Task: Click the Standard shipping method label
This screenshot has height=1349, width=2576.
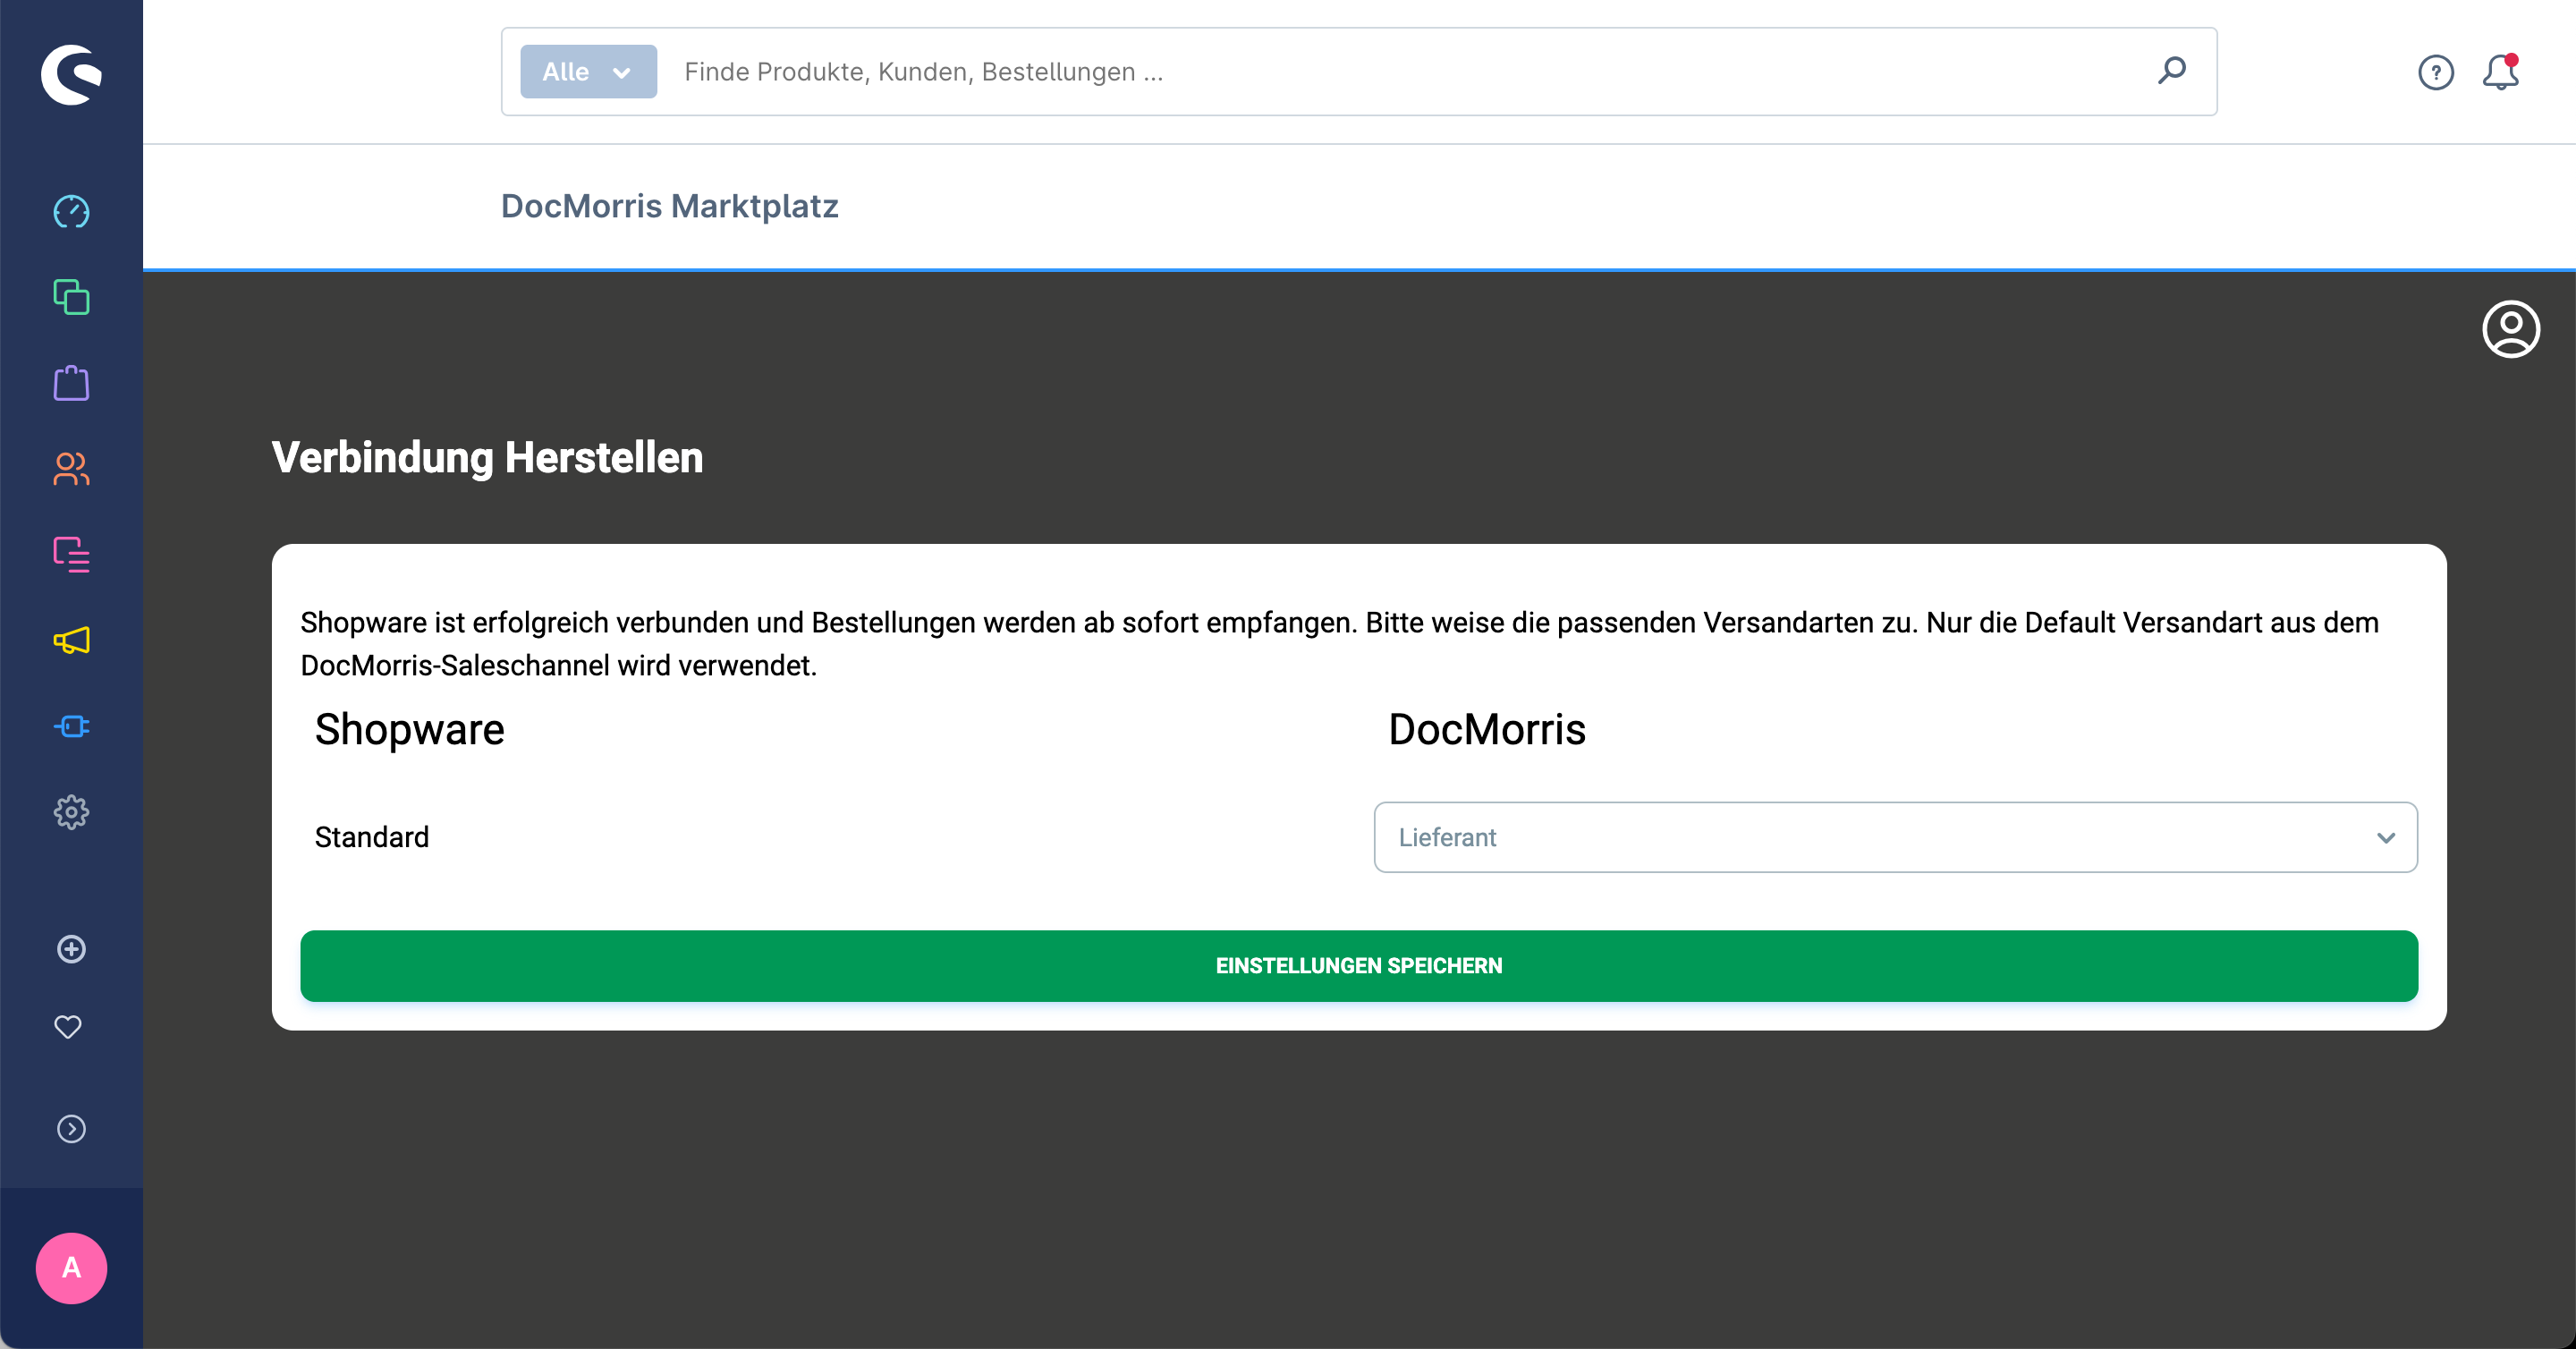Action: click(371, 837)
